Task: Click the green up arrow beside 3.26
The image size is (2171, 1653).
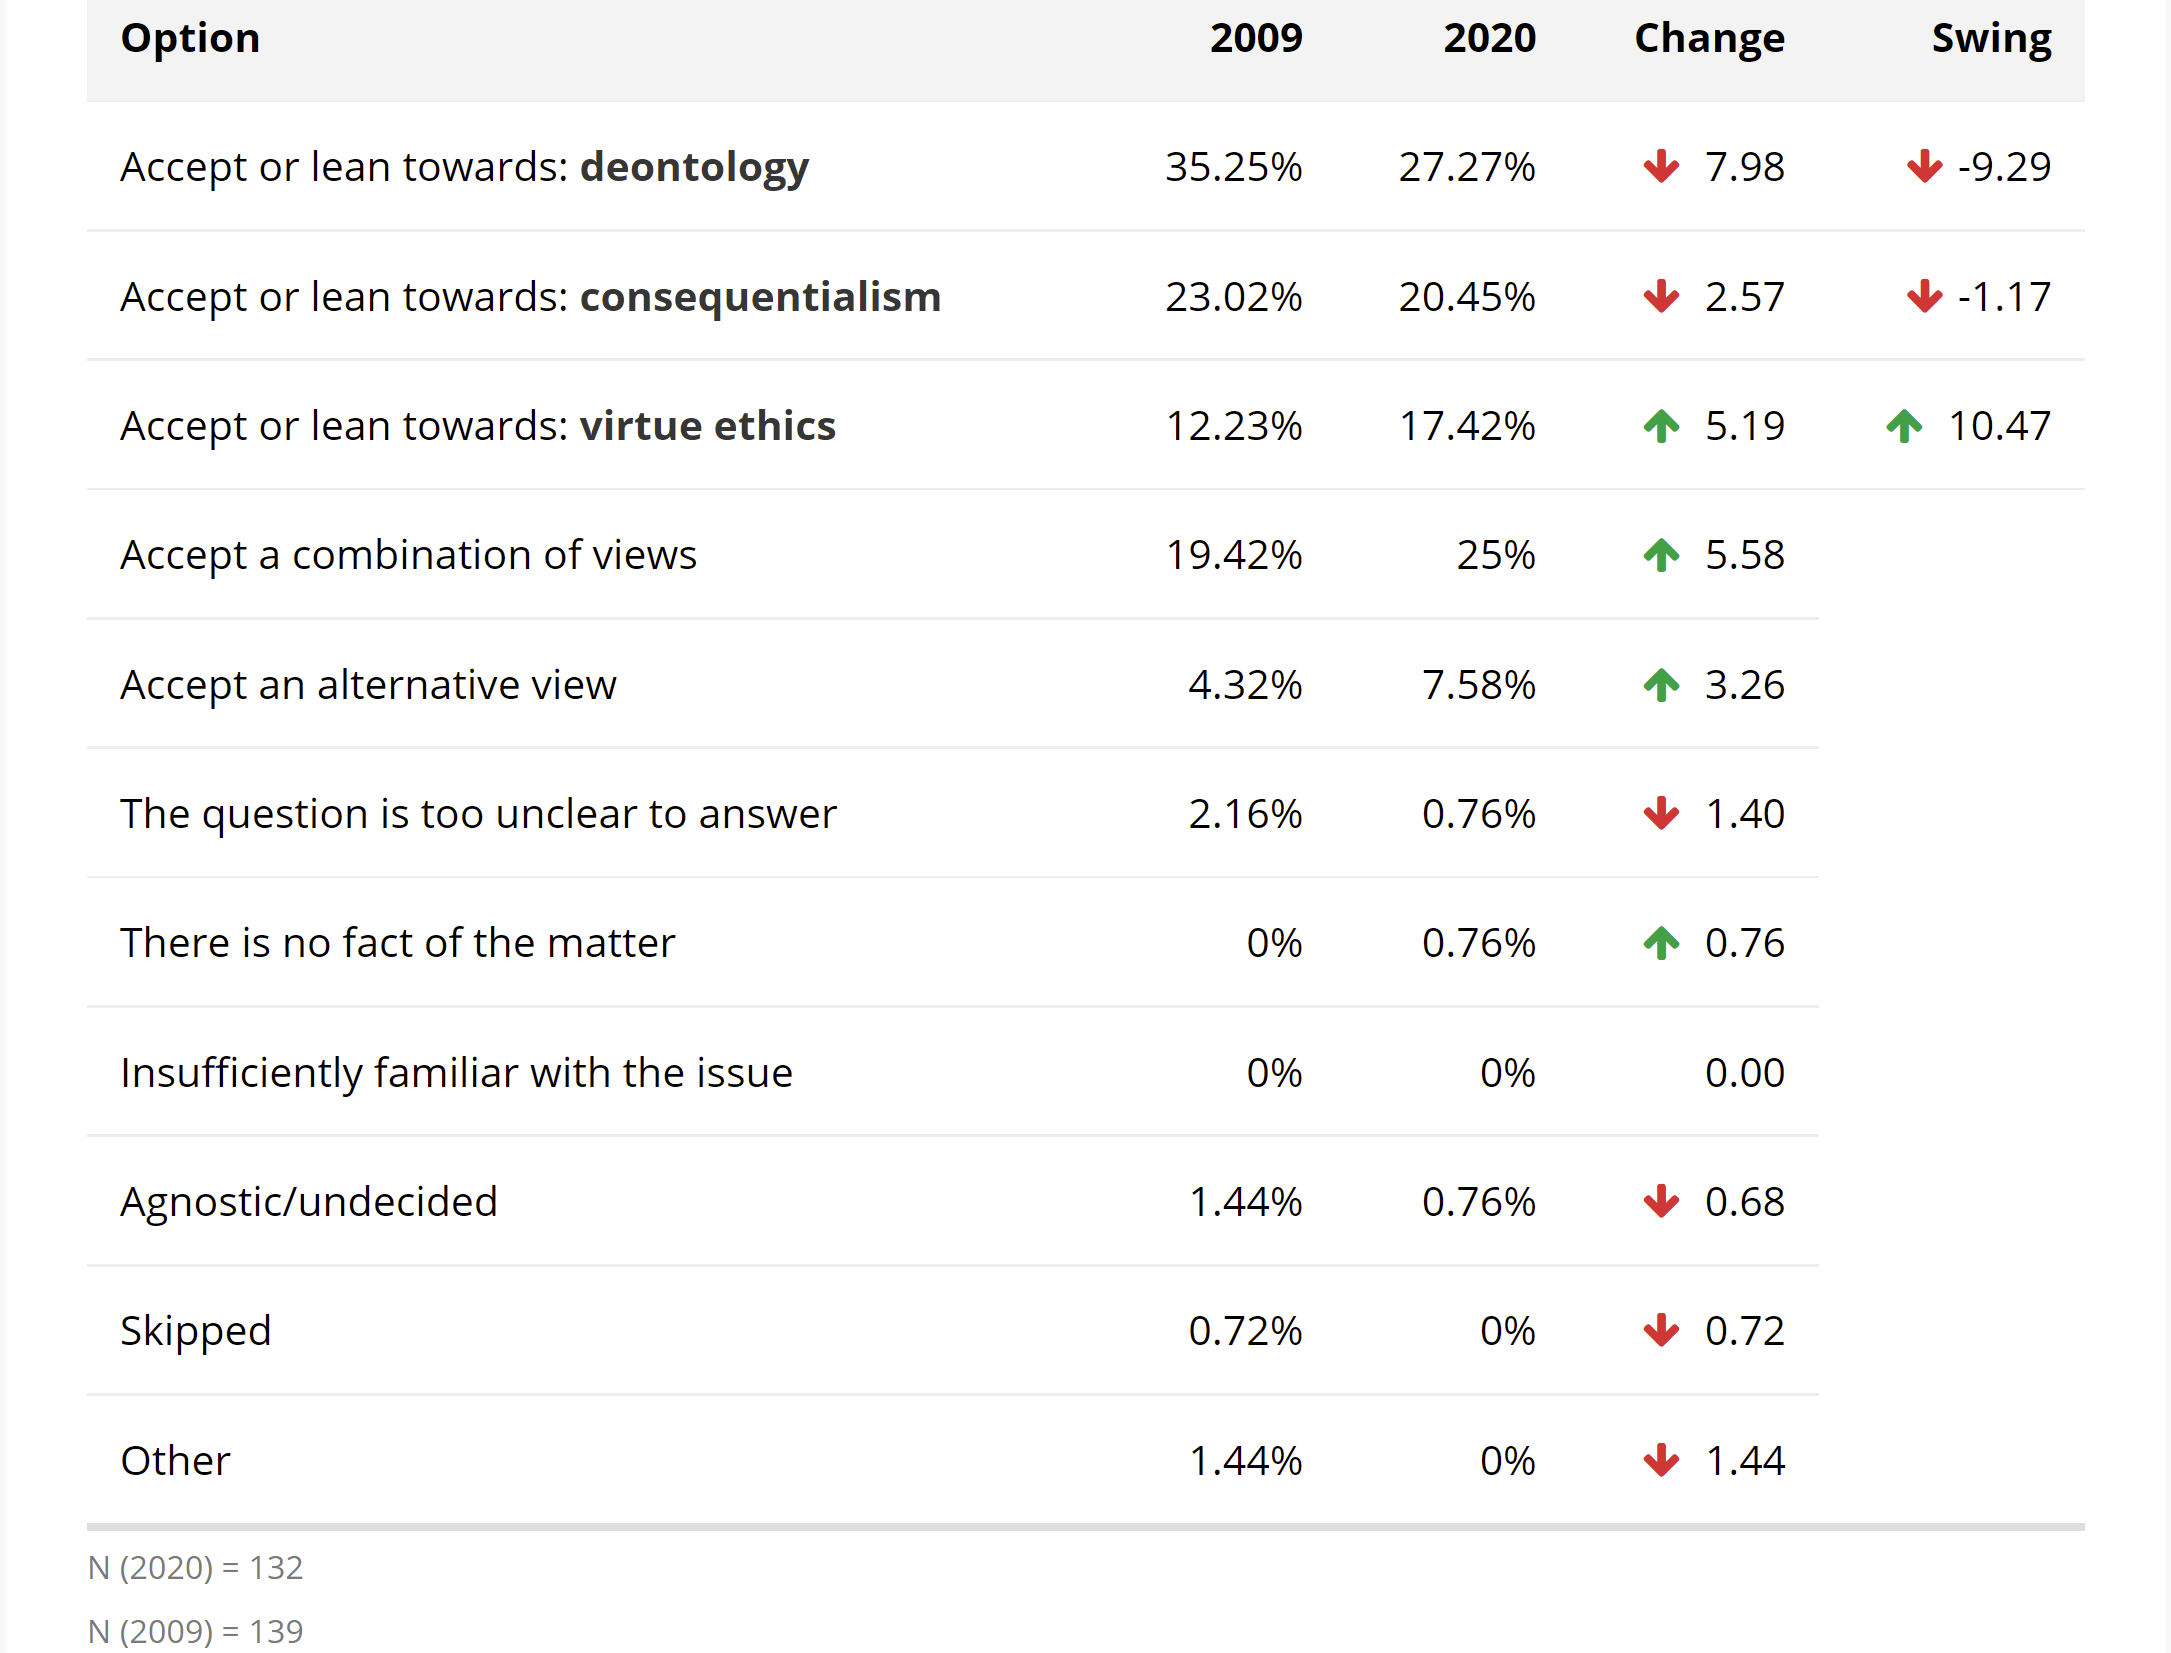Action: click(x=1661, y=685)
